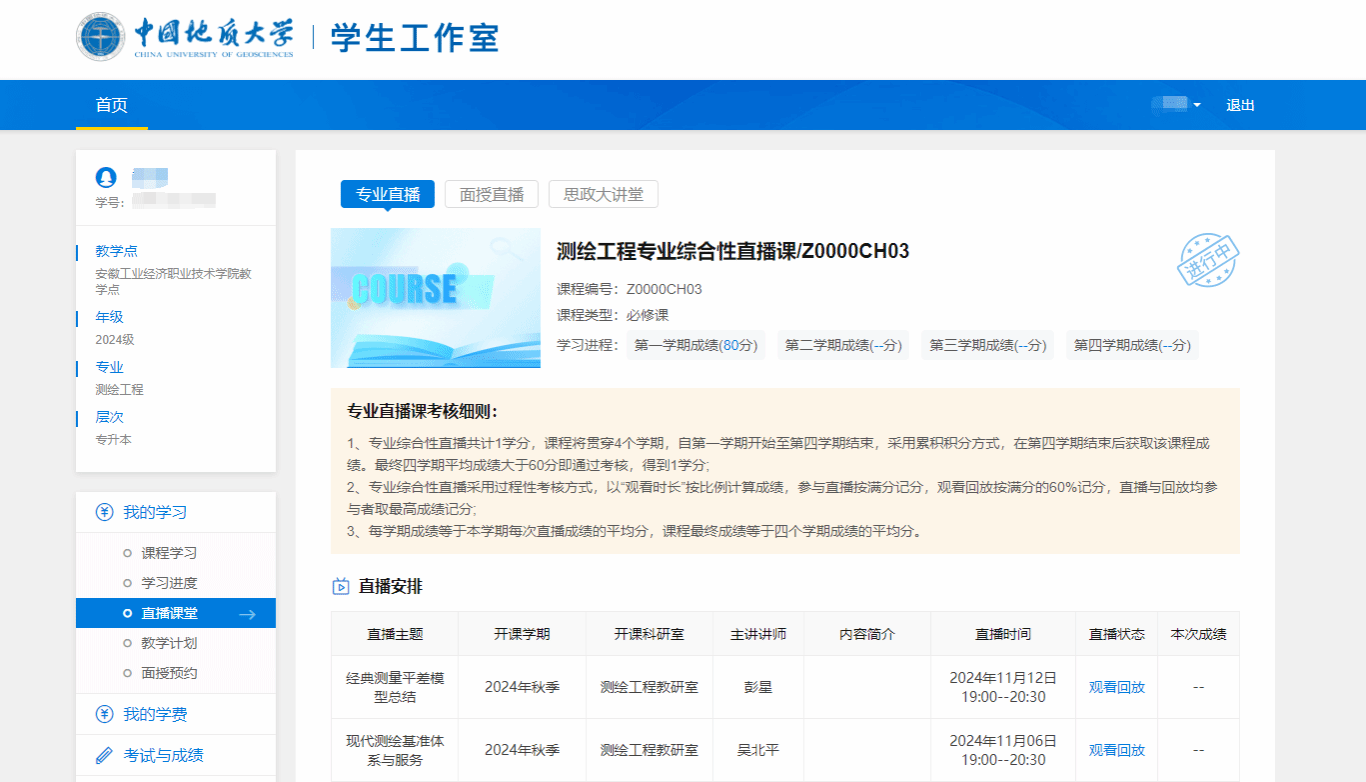The image size is (1366, 782).
Task: Click the 直播安排 TV play icon
Action: point(341,587)
